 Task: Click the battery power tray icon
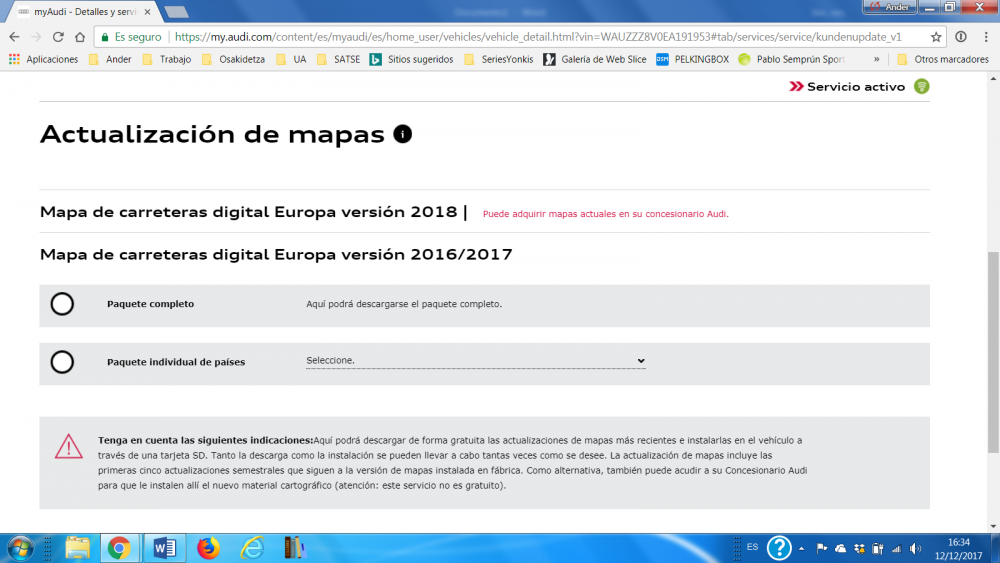click(x=878, y=548)
